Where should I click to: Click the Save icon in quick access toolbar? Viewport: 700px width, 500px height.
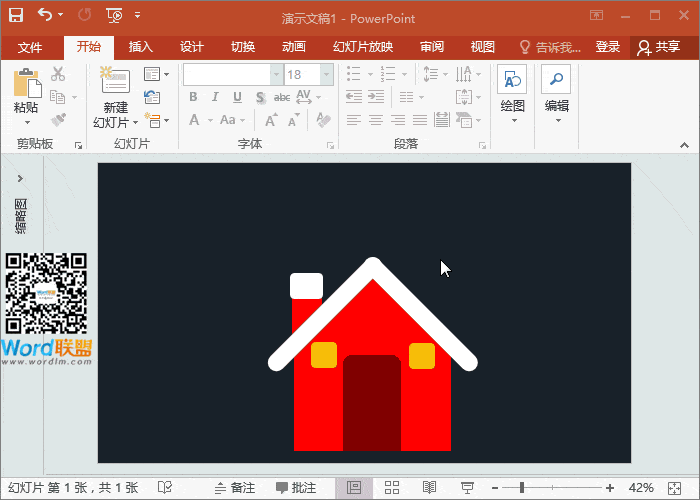pyautogui.click(x=16, y=15)
